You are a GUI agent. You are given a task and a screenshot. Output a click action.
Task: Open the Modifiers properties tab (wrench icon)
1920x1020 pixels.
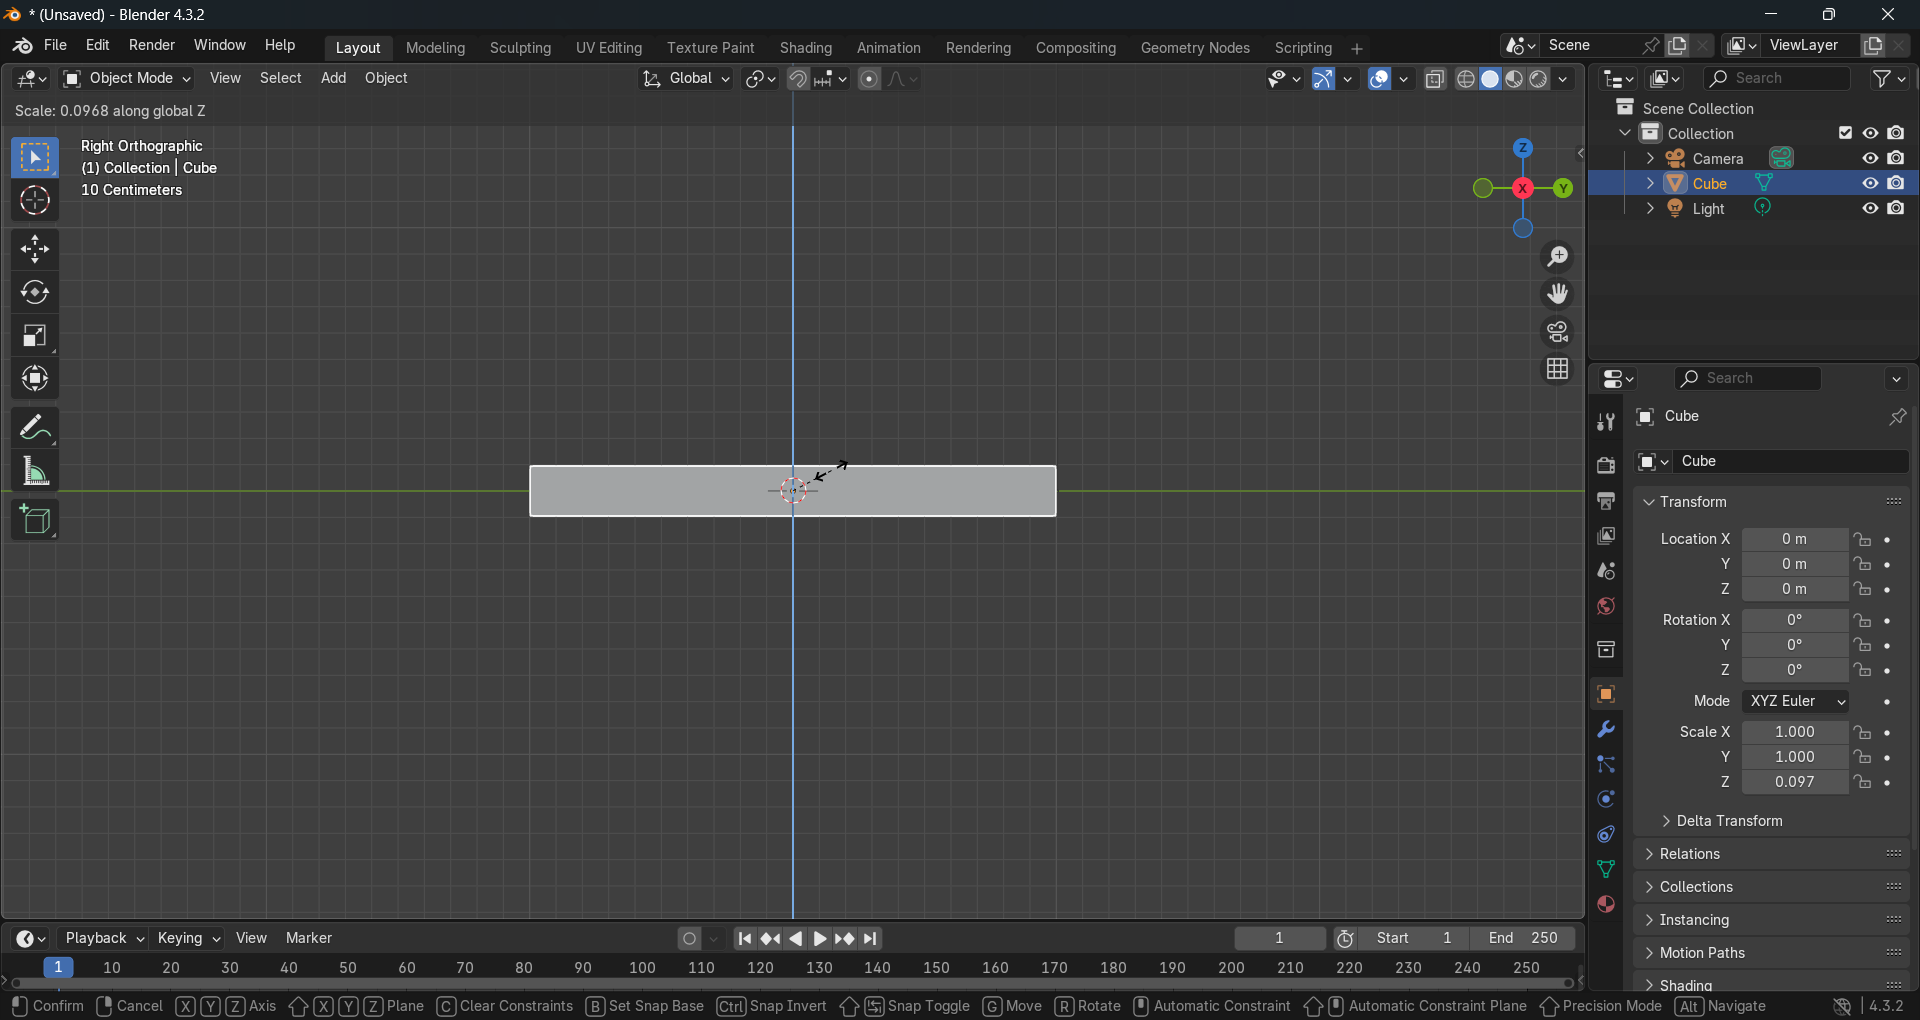coord(1606,729)
